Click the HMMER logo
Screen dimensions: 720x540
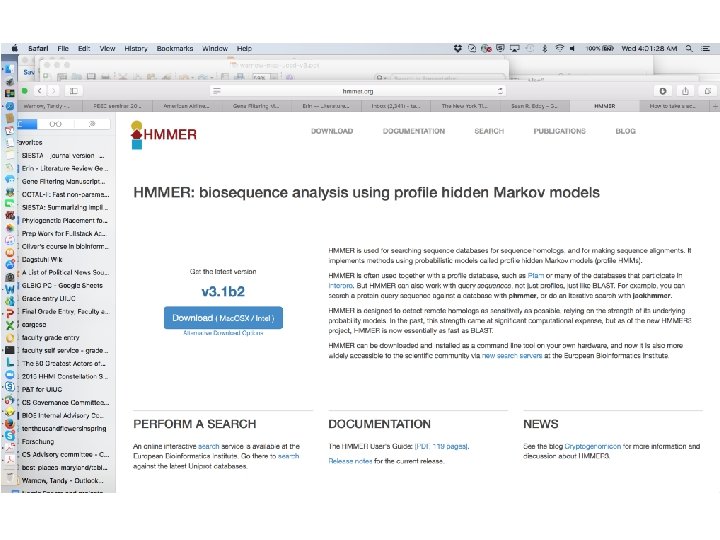pyautogui.click(x=163, y=134)
